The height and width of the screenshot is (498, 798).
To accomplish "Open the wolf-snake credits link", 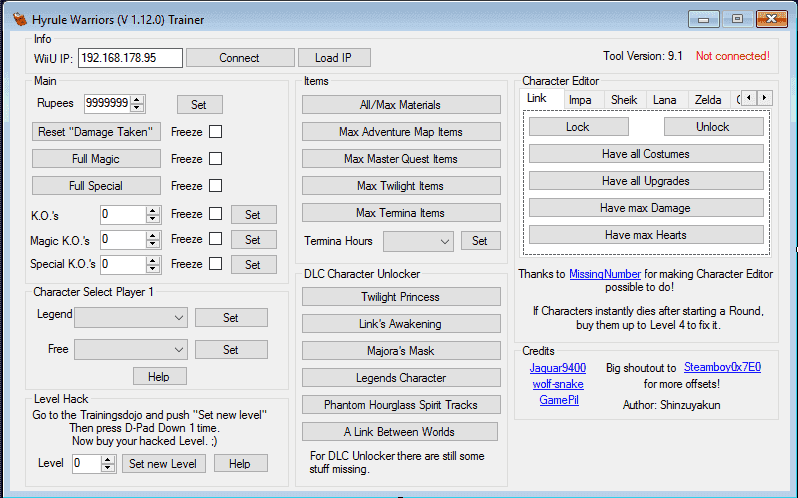I will pyautogui.click(x=558, y=384).
